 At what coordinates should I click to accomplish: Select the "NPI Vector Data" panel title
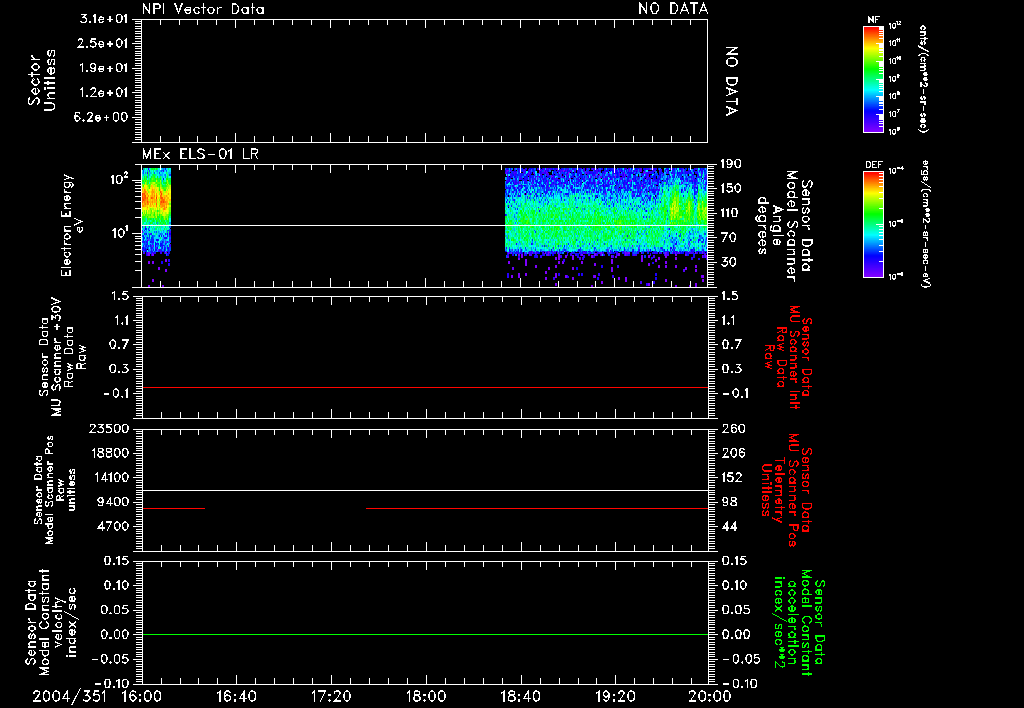[x=203, y=9]
